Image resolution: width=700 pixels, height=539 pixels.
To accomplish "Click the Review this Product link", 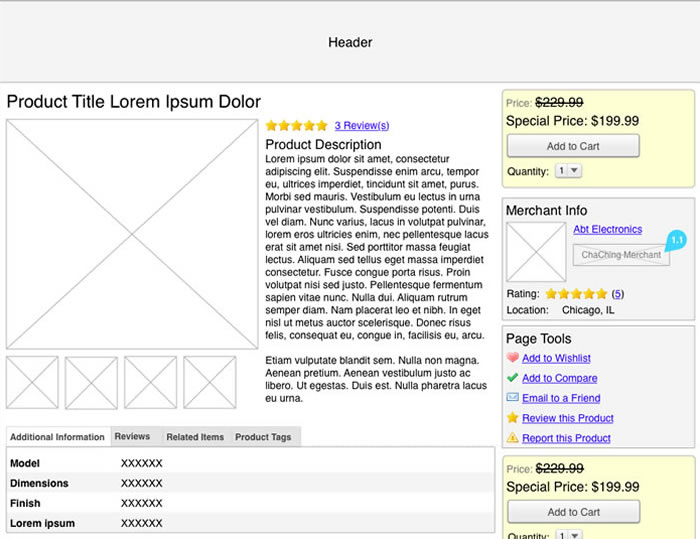I will pyautogui.click(x=568, y=418).
